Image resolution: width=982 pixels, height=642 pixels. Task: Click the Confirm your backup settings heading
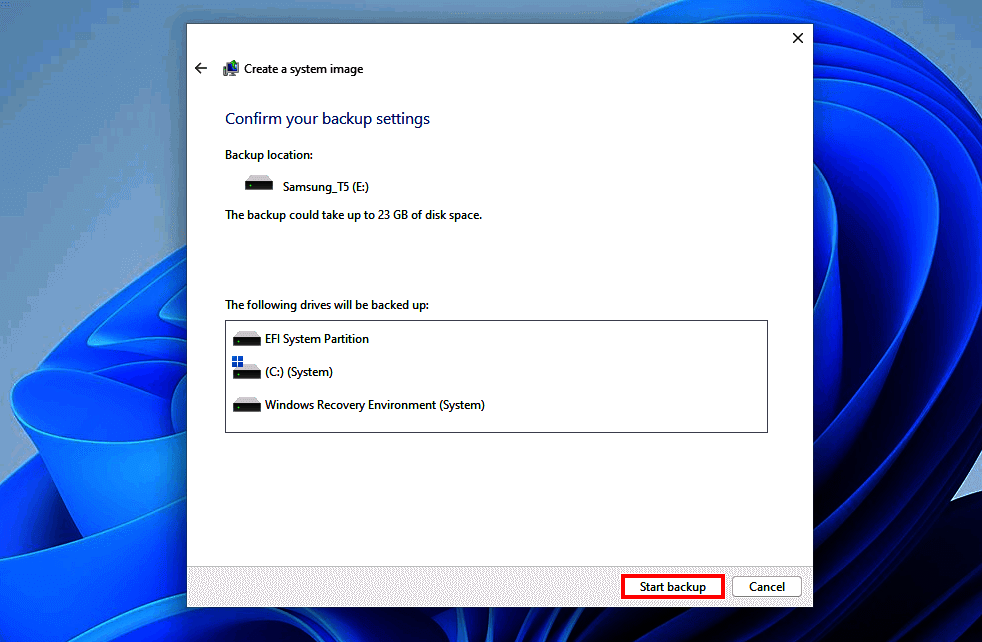click(327, 118)
